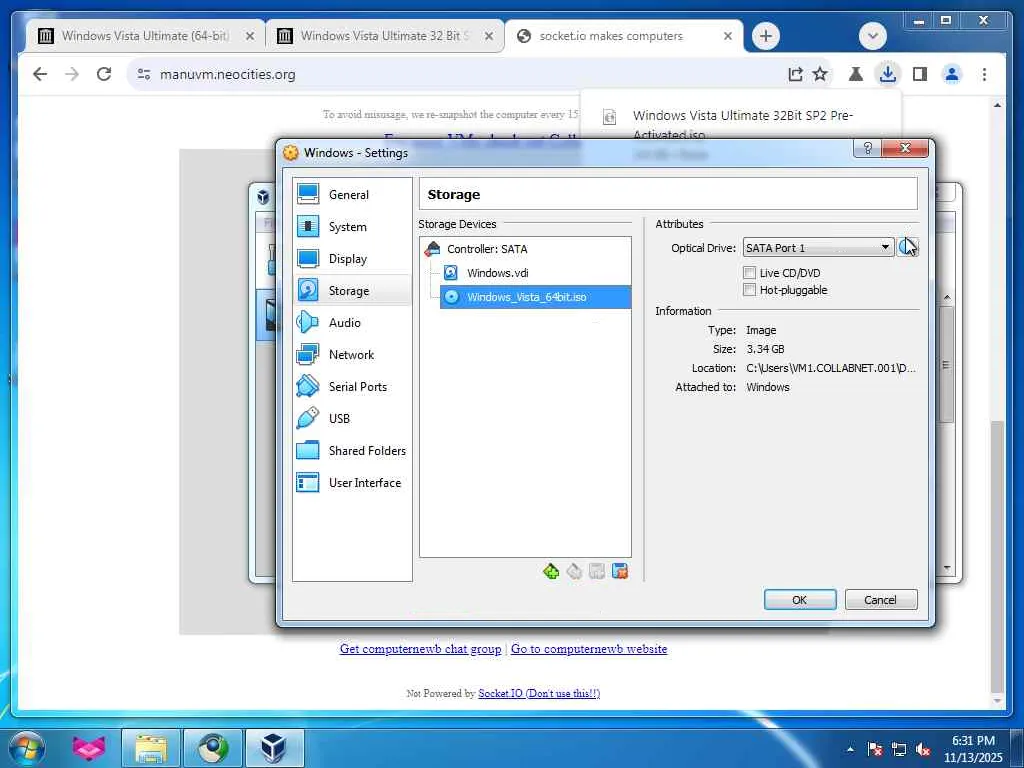Toggle the Chrome side panel
Image resolution: width=1024 pixels, height=768 pixels.
click(920, 74)
